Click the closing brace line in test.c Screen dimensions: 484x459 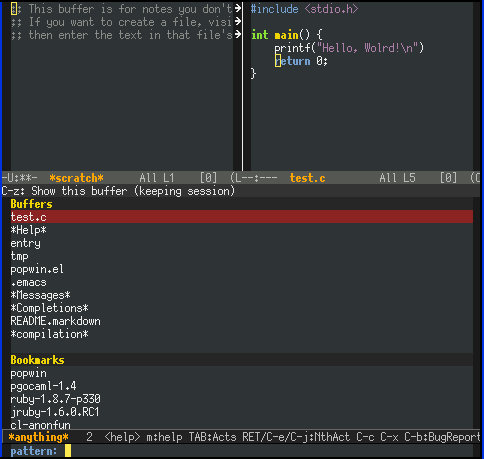coord(253,74)
